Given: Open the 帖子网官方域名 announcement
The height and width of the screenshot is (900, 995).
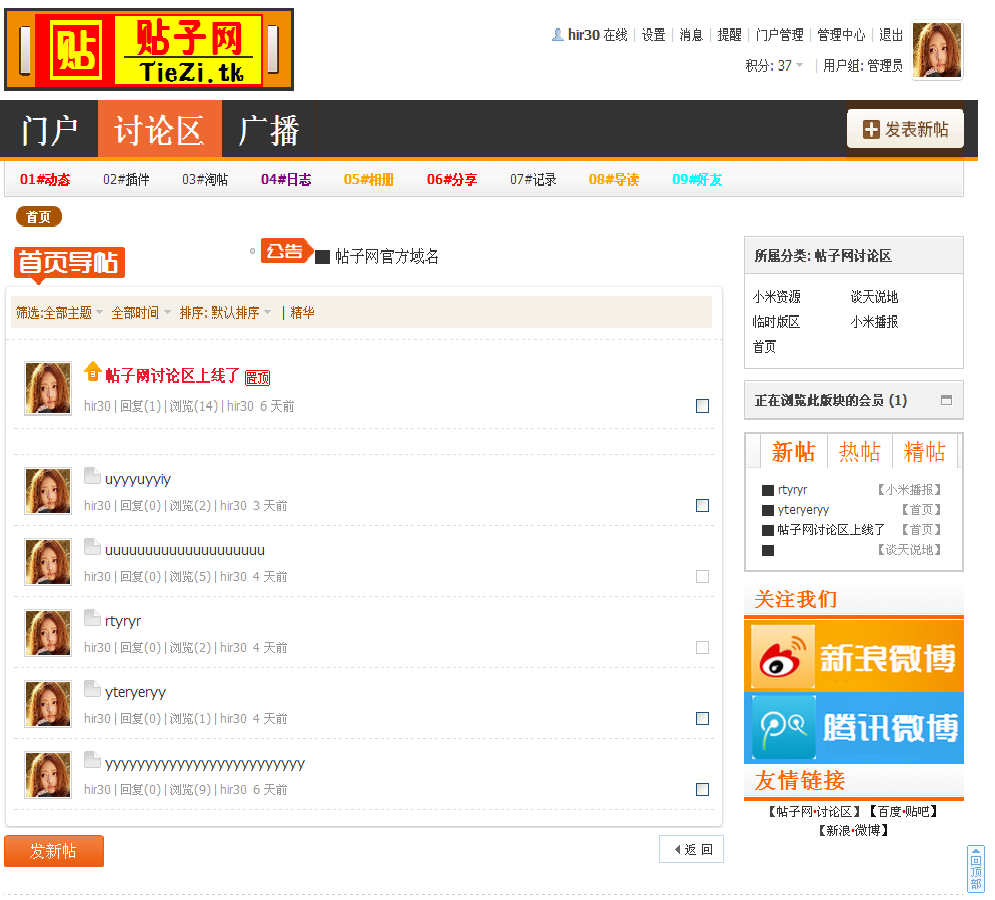Looking at the screenshot, I should 387,256.
